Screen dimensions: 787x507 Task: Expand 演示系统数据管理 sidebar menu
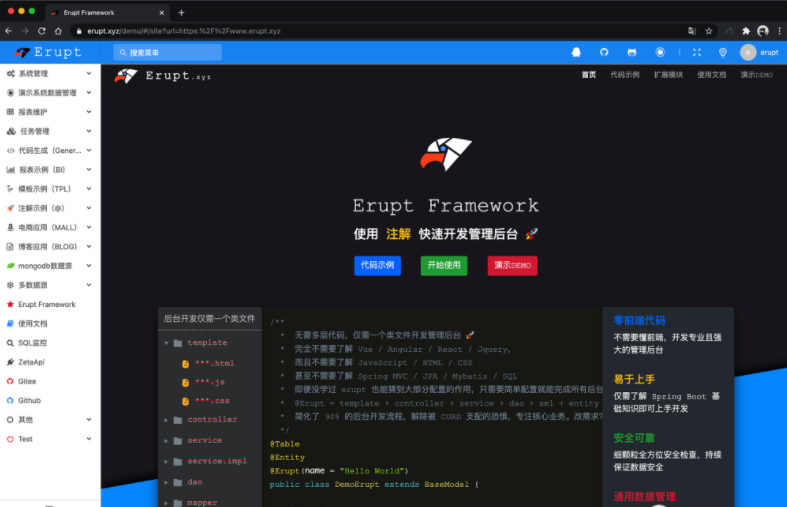49,93
